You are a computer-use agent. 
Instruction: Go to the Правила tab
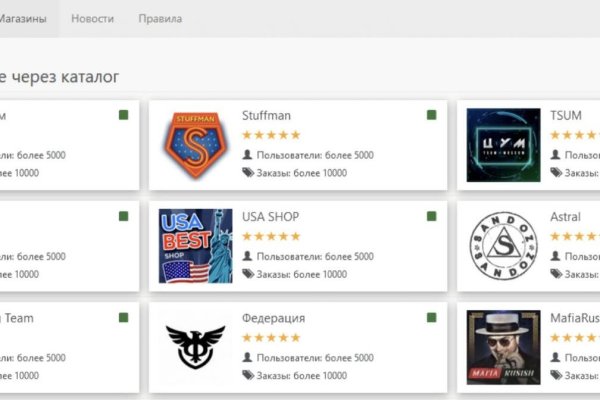pos(159,19)
